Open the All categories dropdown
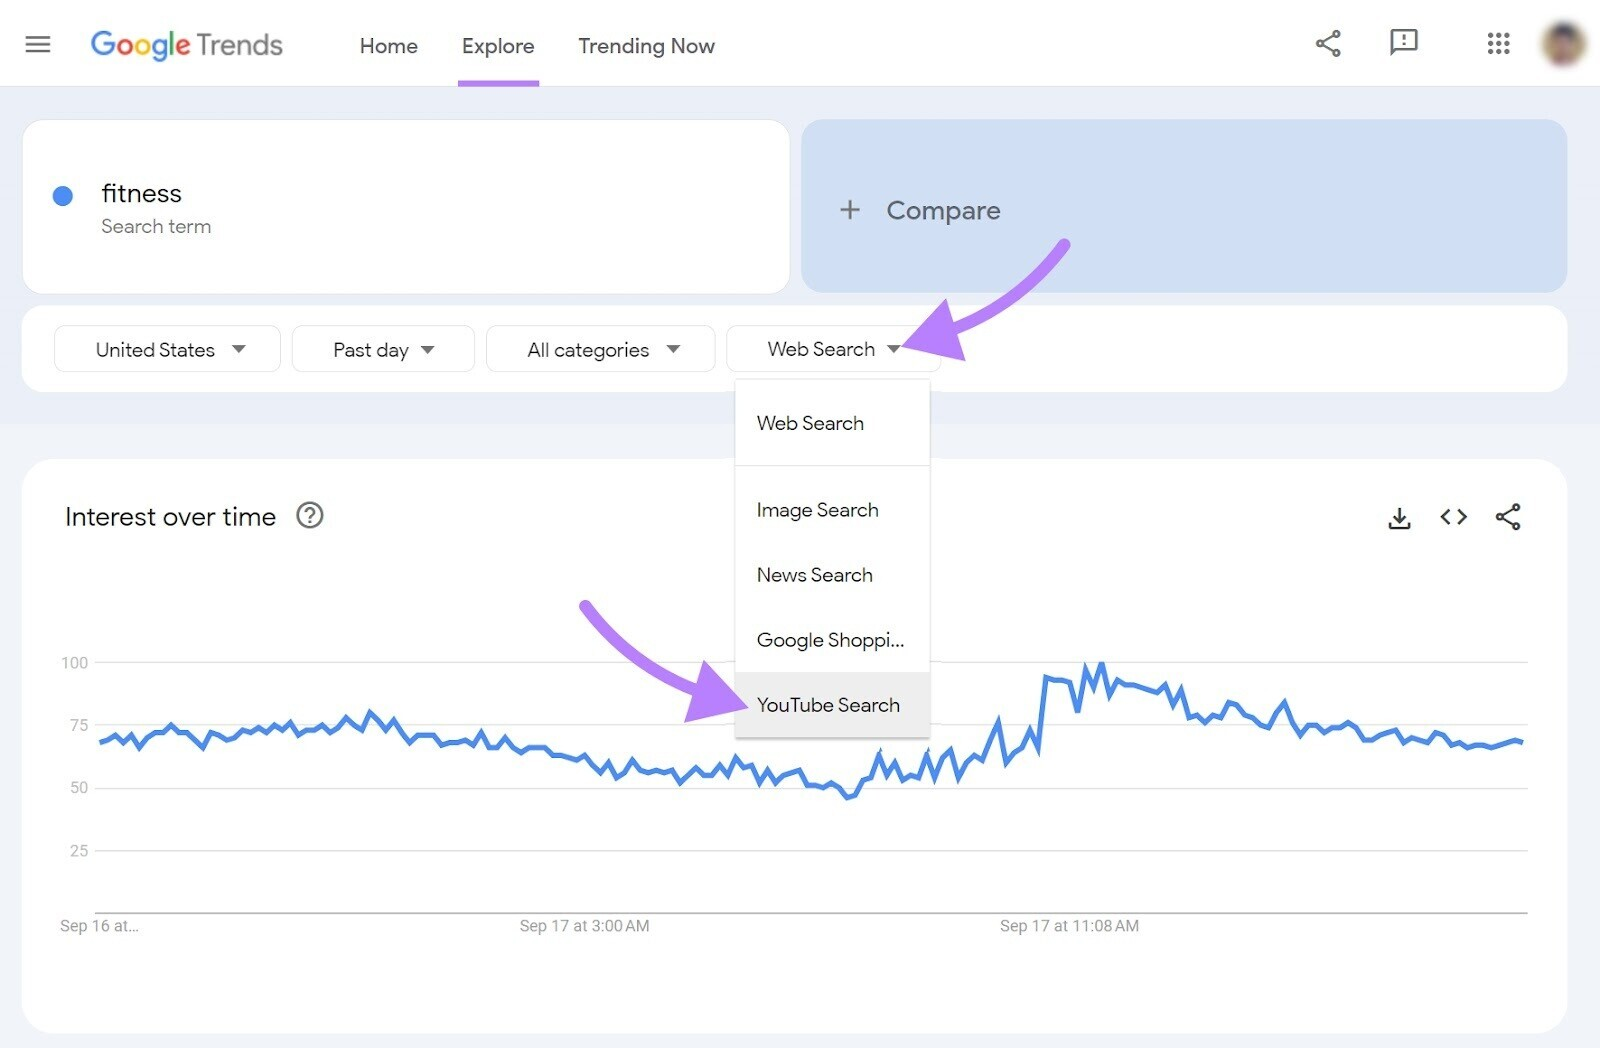The image size is (1600, 1048). pos(599,349)
